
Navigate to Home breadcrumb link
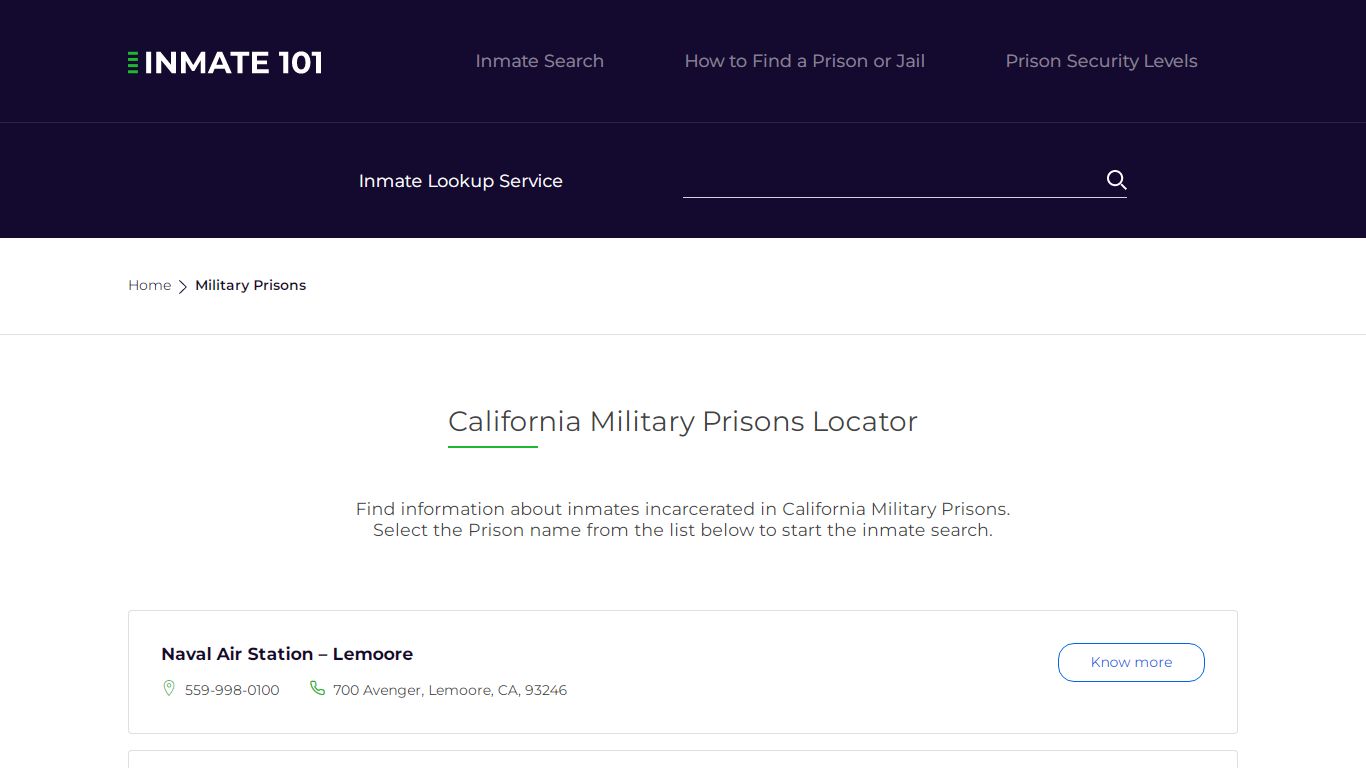pyautogui.click(x=149, y=285)
